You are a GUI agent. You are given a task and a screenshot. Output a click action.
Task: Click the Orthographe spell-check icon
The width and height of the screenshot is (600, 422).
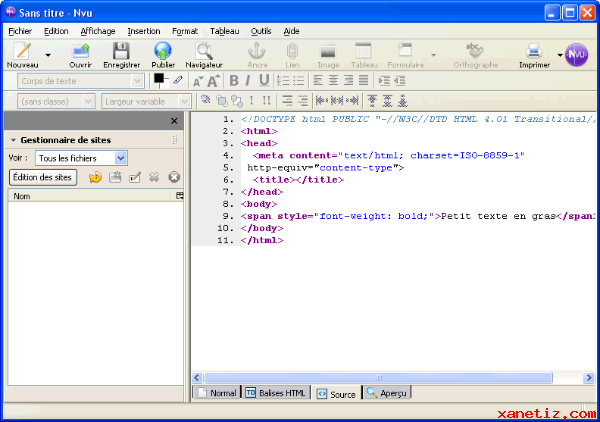point(475,51)
